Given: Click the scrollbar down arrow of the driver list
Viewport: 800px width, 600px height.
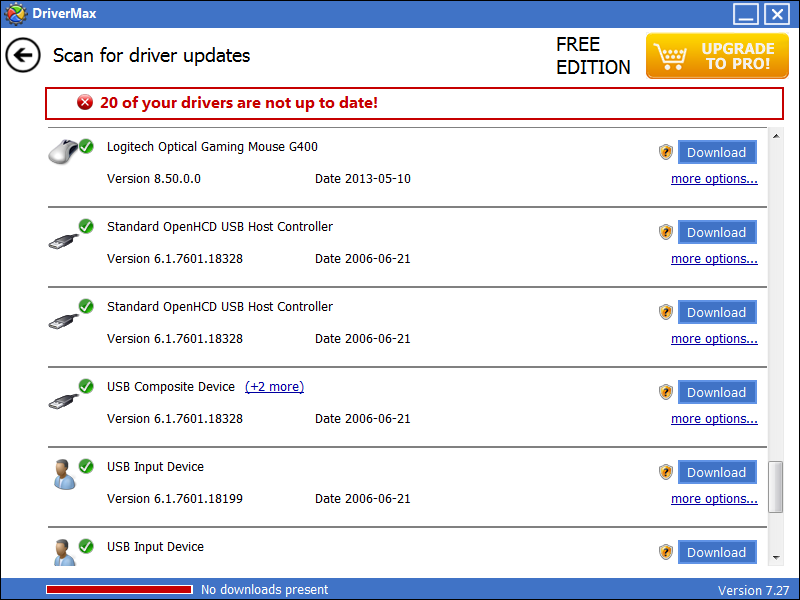Looking at the screenshot, I should click(x=776, y=558).
